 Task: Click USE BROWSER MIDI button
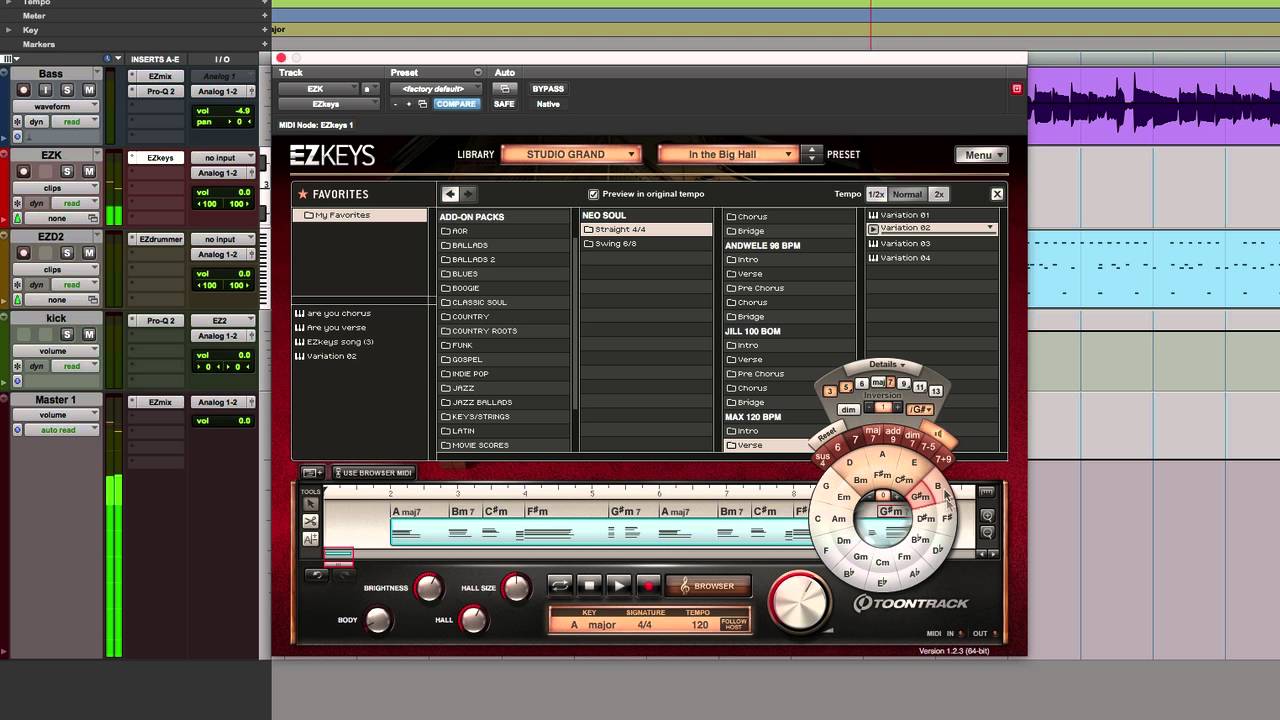(373, 473)
